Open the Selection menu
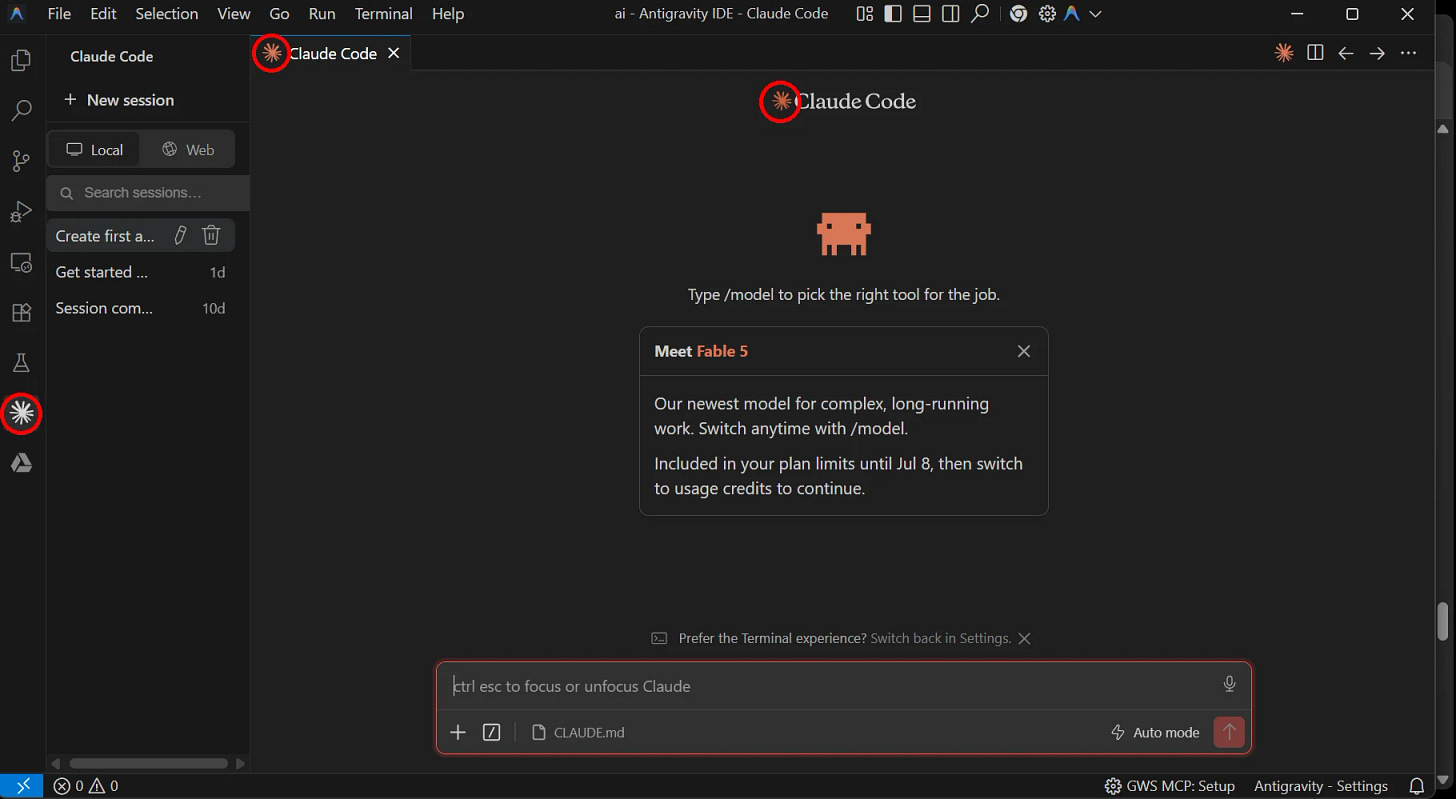Screen dimensions: 1456x799 (167, 14)
